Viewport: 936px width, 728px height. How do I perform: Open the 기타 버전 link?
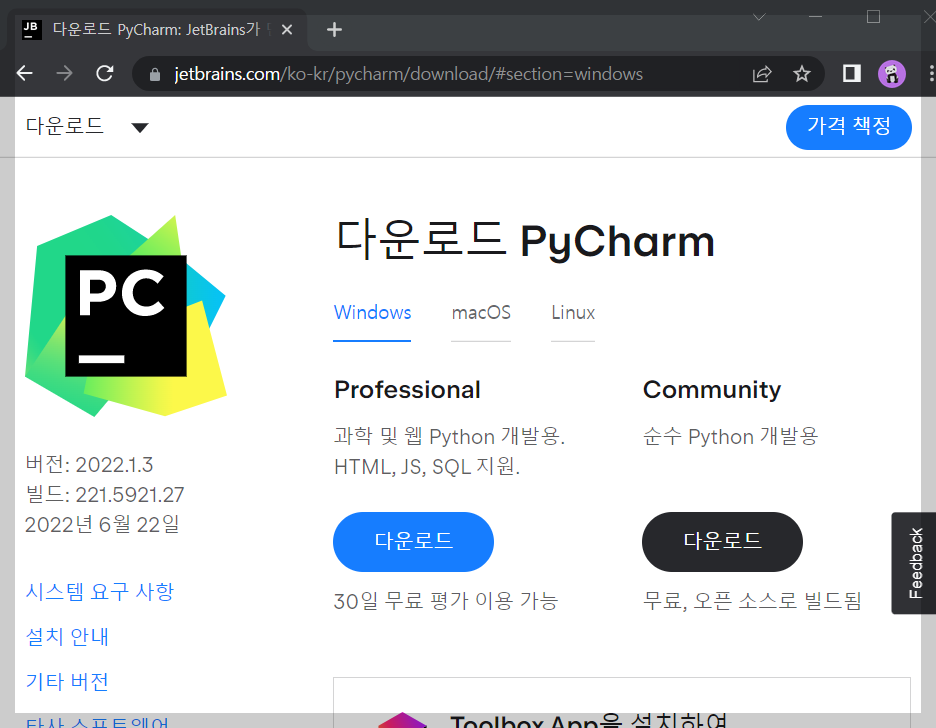pyautogui.click(x=67, y=681)
